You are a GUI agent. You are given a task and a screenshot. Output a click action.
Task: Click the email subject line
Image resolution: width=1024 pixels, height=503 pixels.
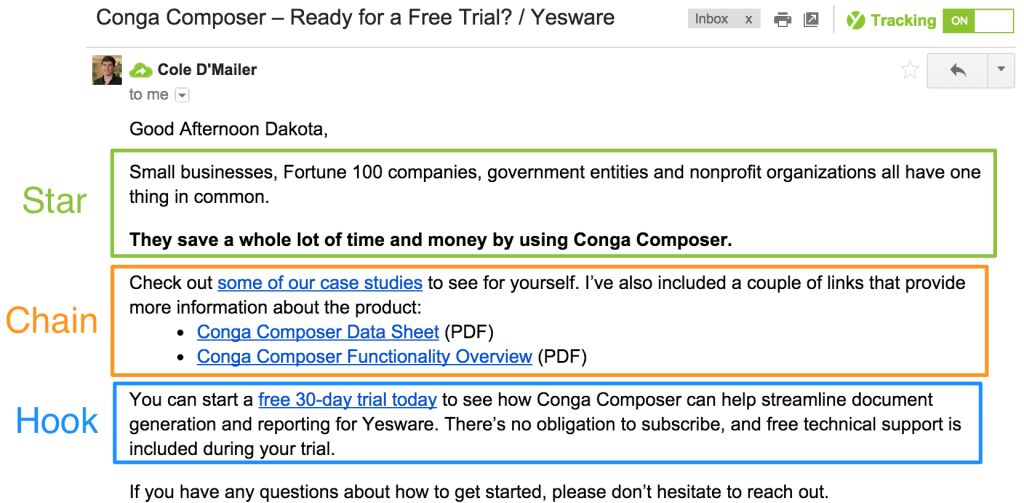pos(355,18)
